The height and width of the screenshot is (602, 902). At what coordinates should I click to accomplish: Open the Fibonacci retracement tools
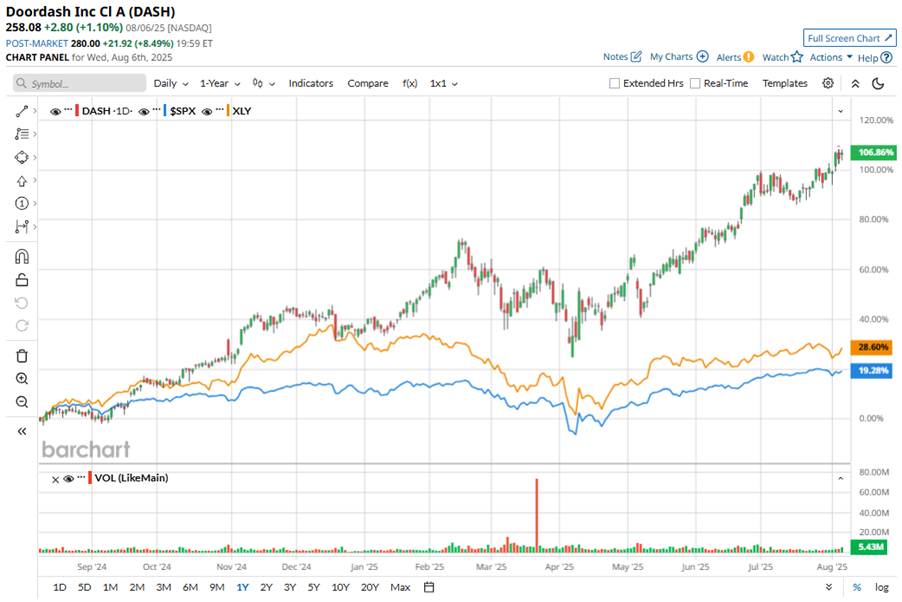(x=22, y=134)
